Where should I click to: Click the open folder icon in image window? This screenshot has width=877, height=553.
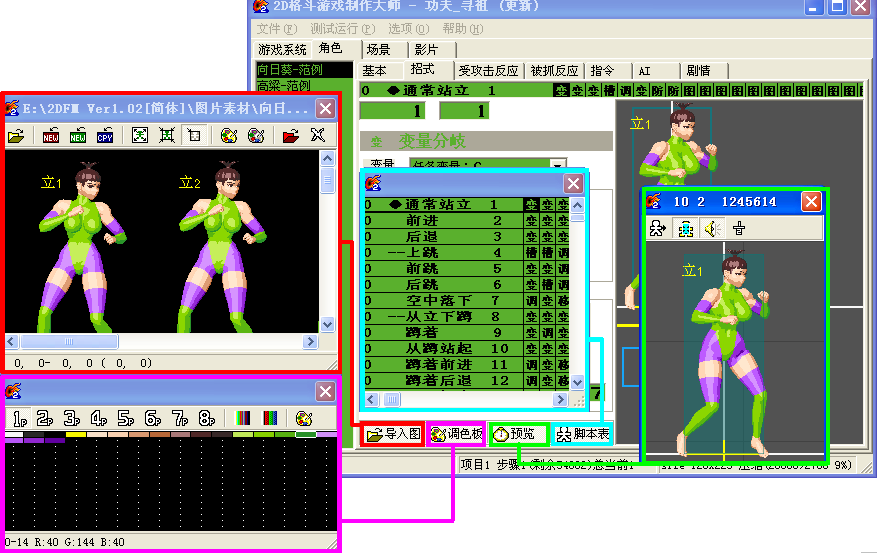coord(16,135)
